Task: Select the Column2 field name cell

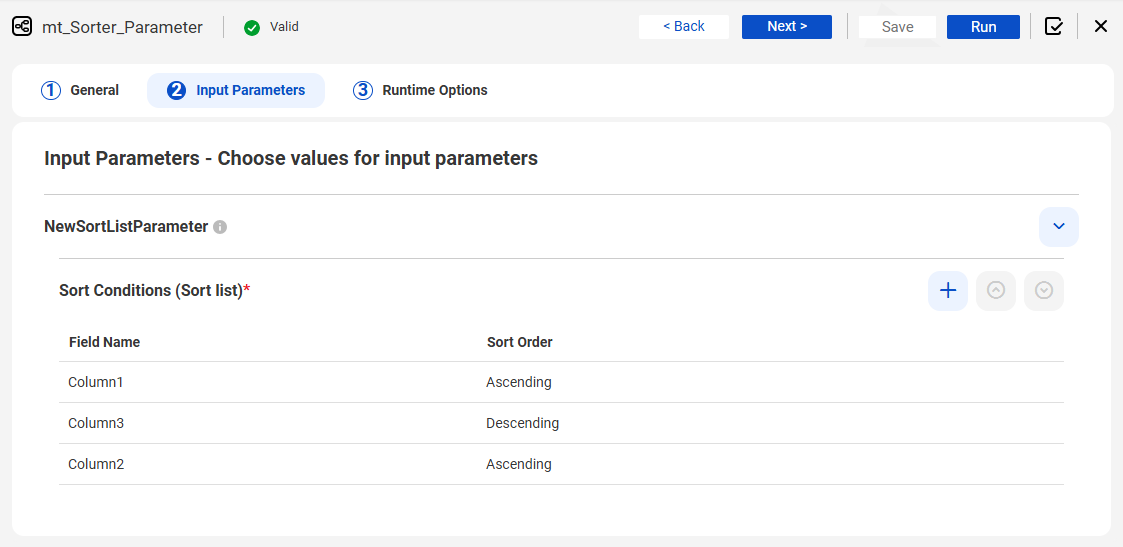Action: pyautogui.click(x=96, y=464)
